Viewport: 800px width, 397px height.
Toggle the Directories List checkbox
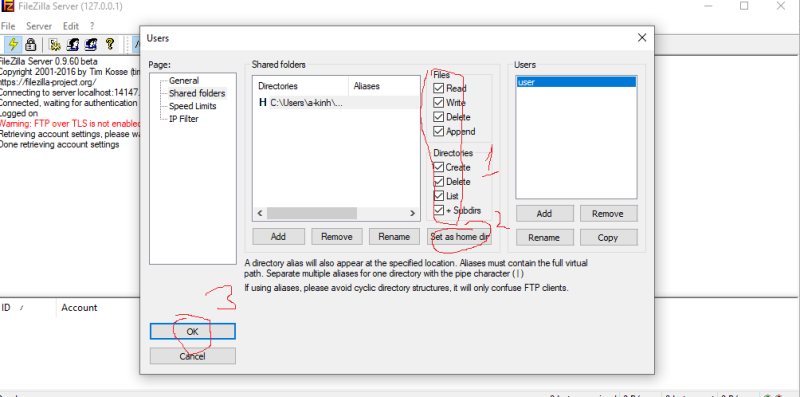point(438,196)
